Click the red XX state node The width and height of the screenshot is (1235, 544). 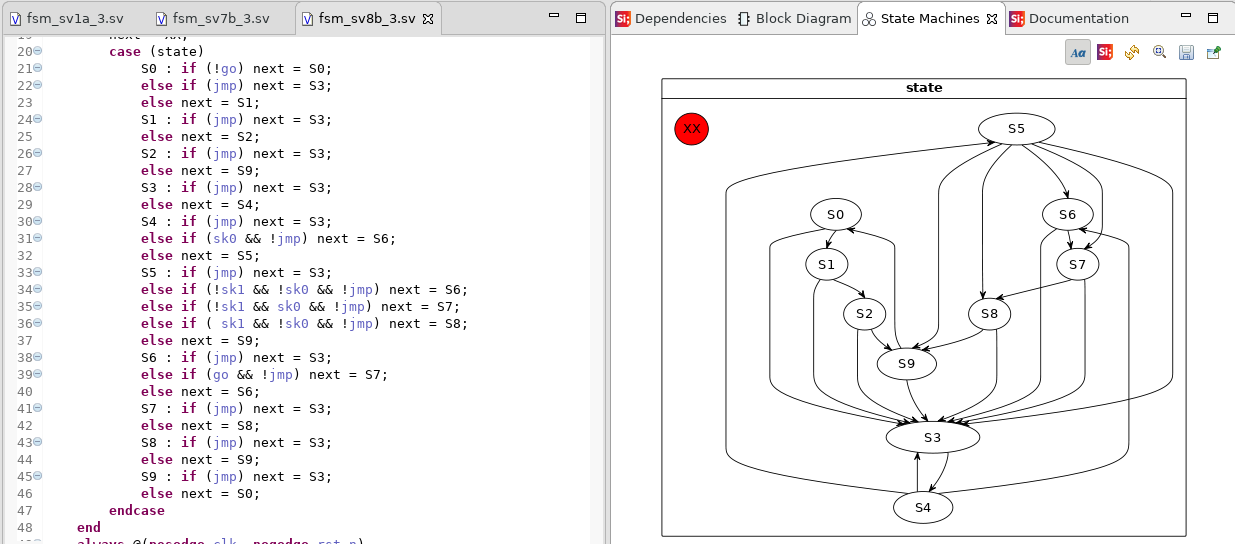point(691,129)
